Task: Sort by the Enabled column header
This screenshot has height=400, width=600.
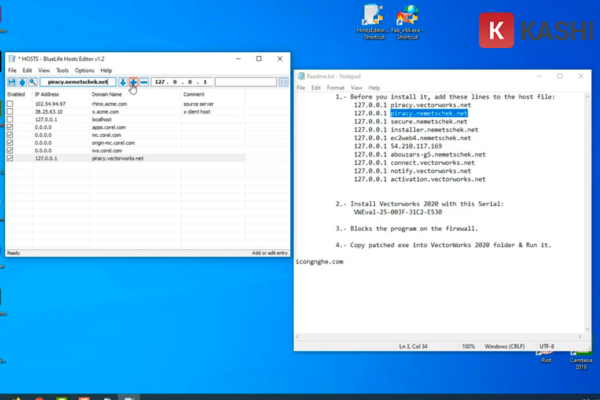Action: 16,94
